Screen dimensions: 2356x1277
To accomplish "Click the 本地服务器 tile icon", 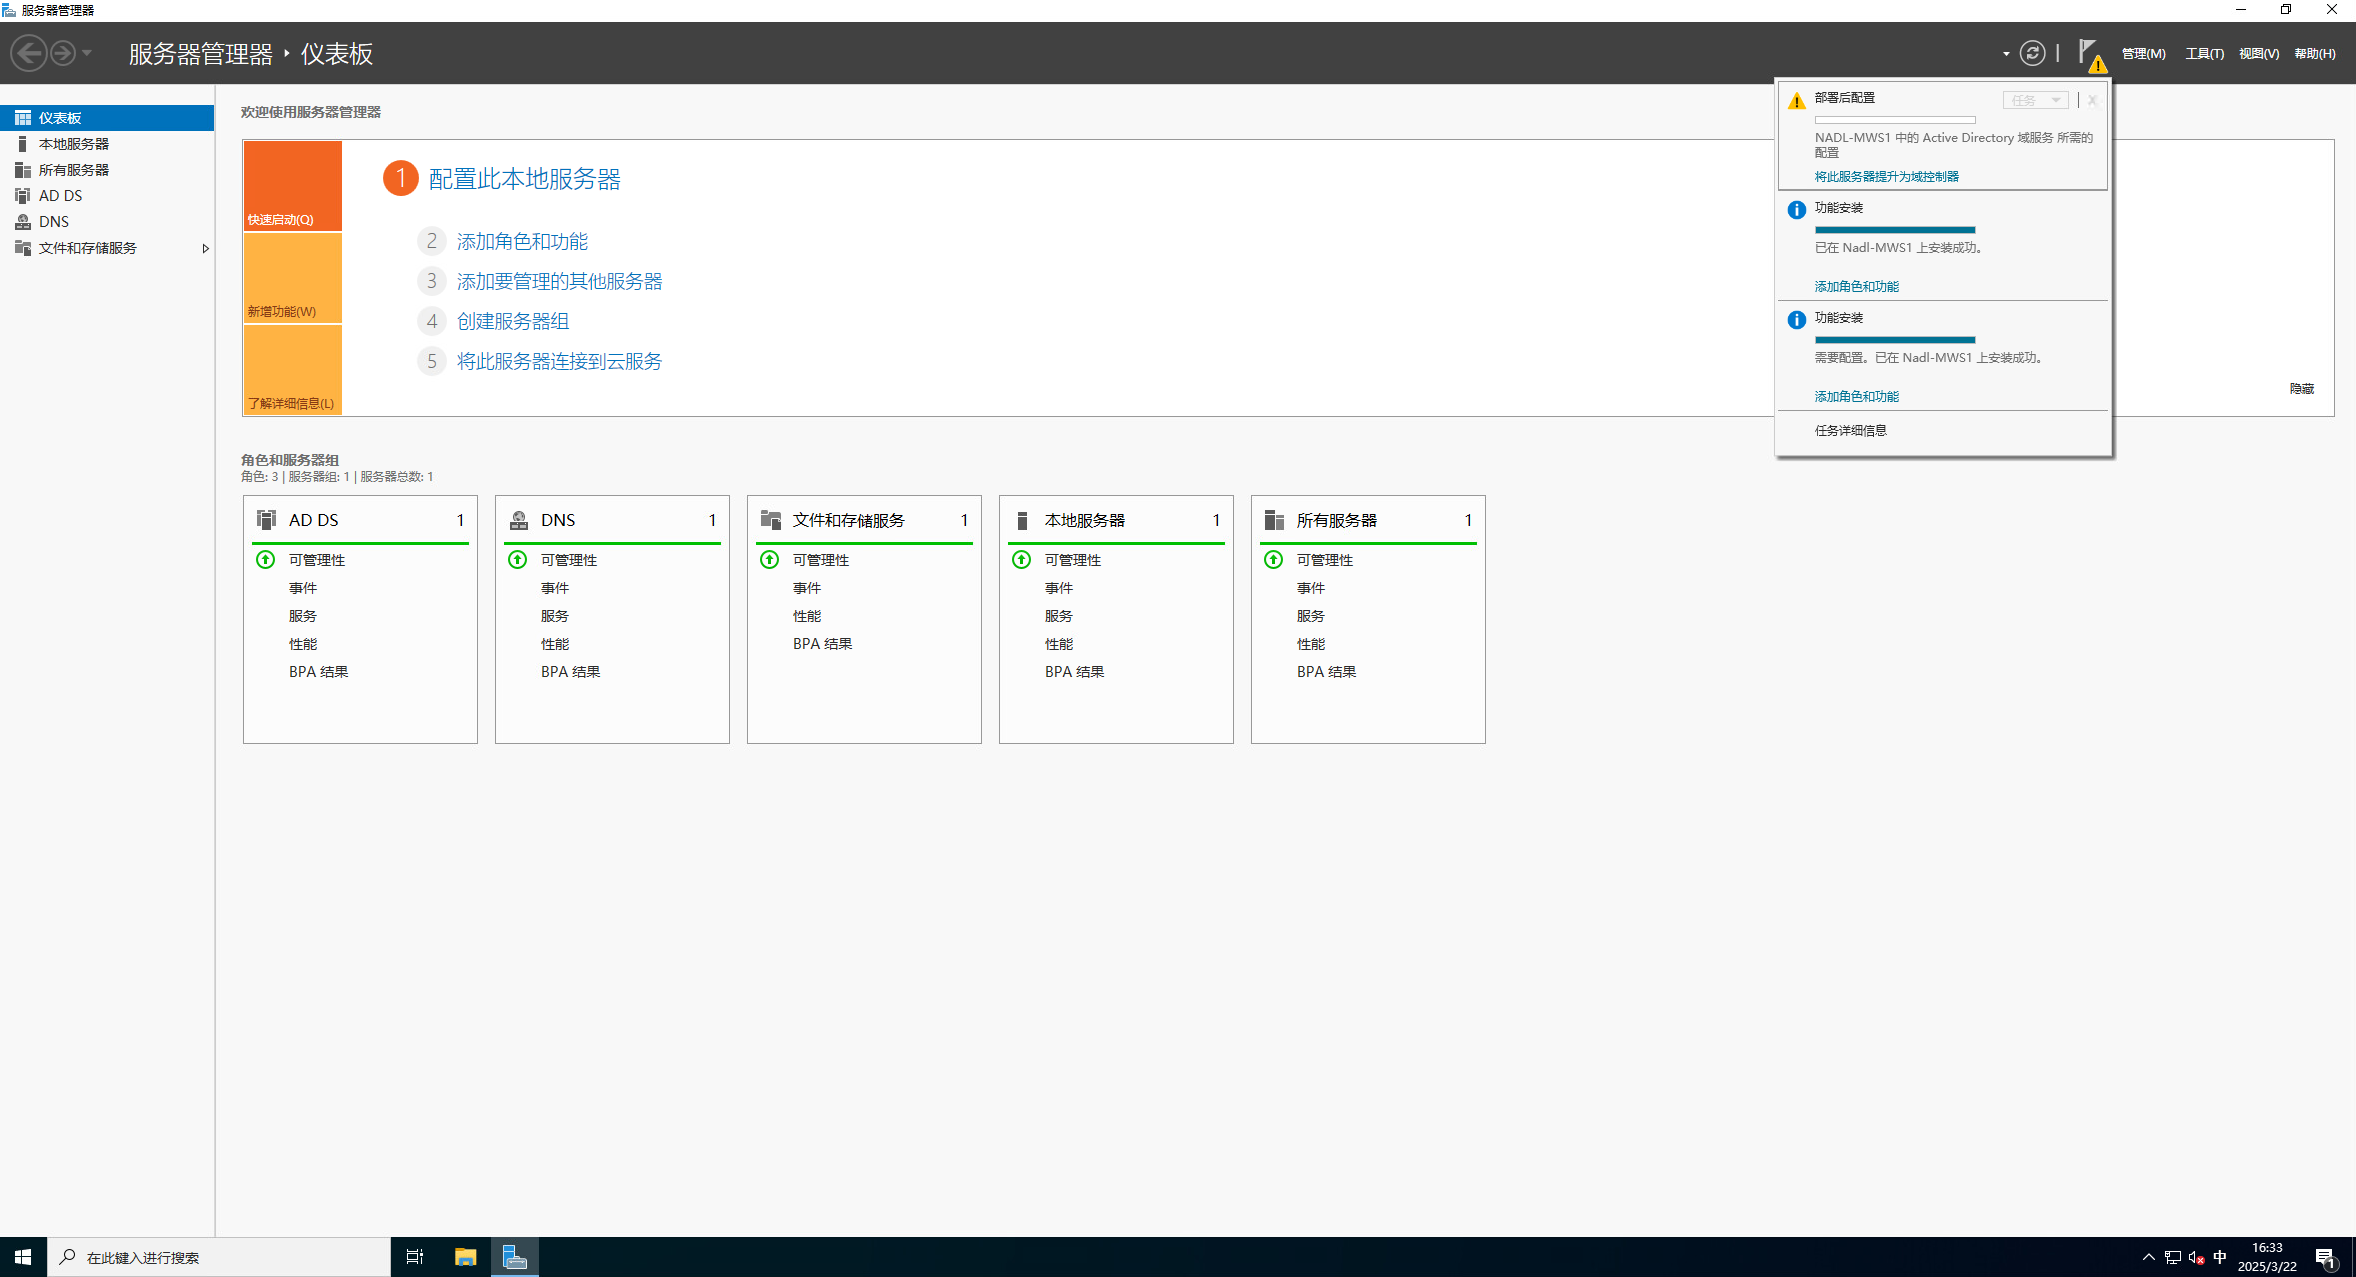I will 1022,520.
